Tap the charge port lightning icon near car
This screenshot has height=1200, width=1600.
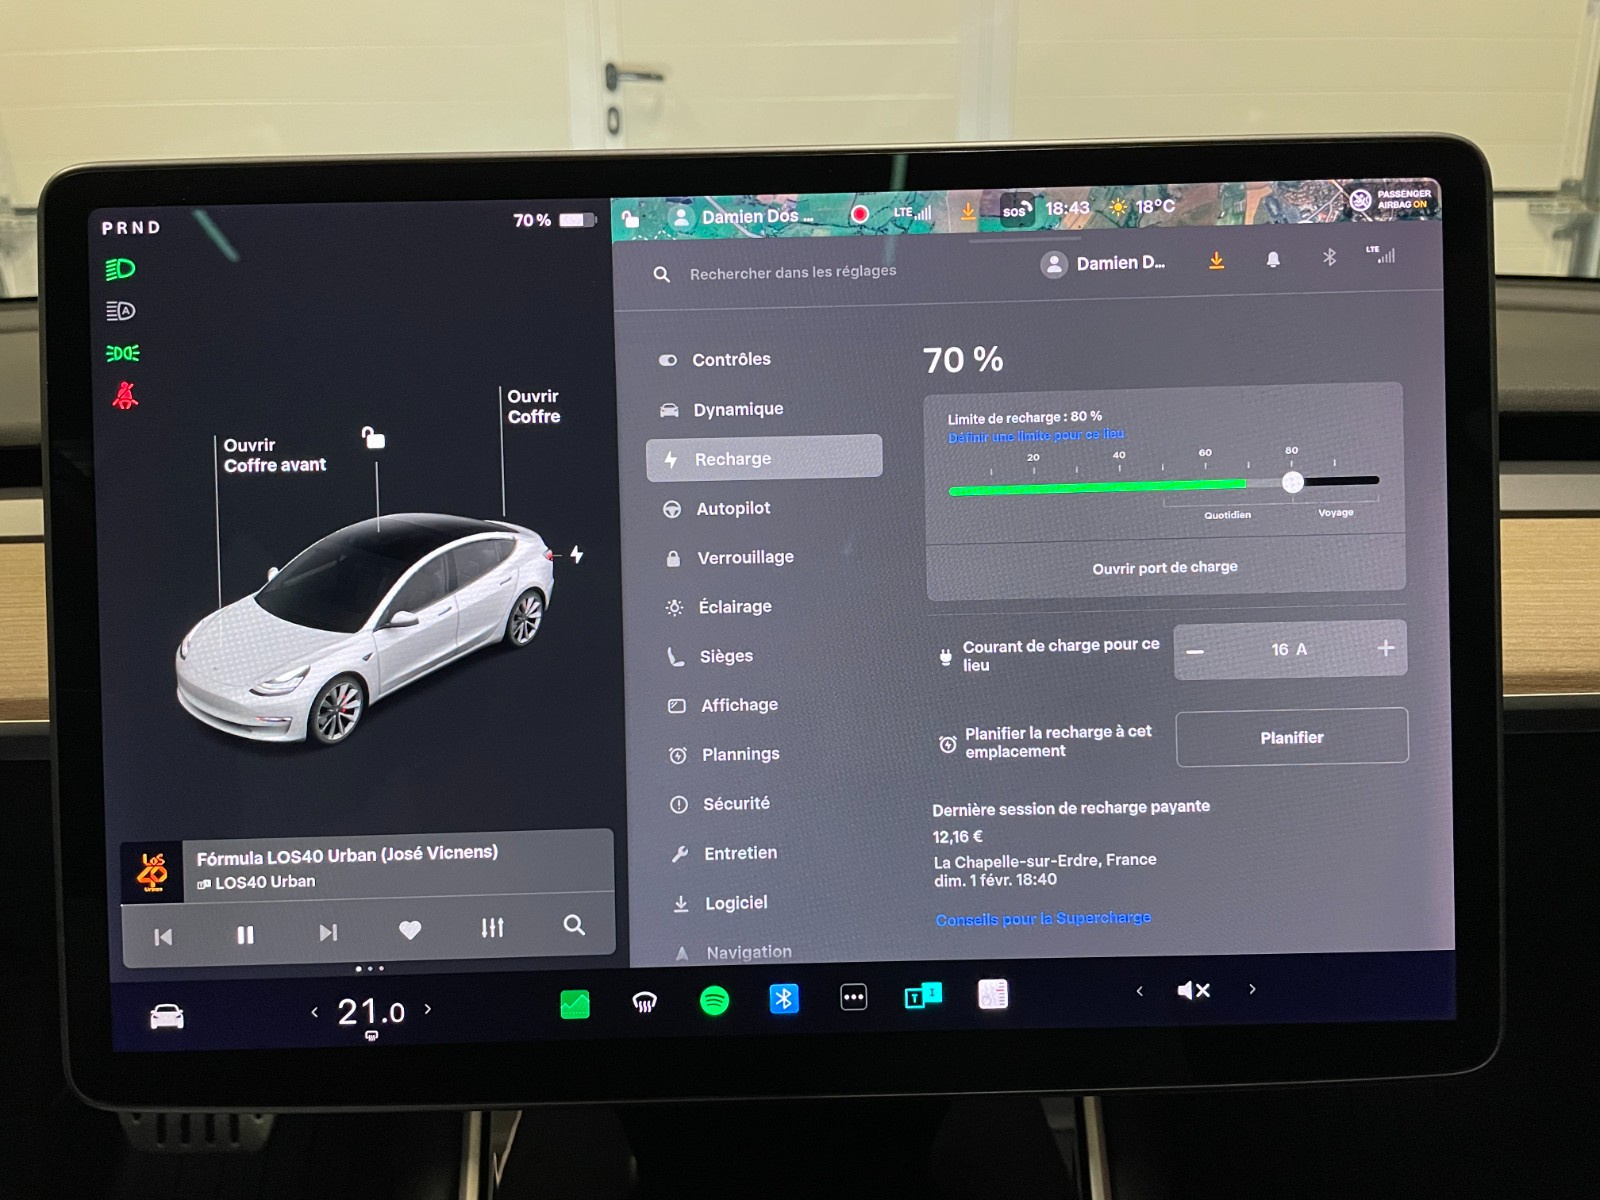click(577, 554)
